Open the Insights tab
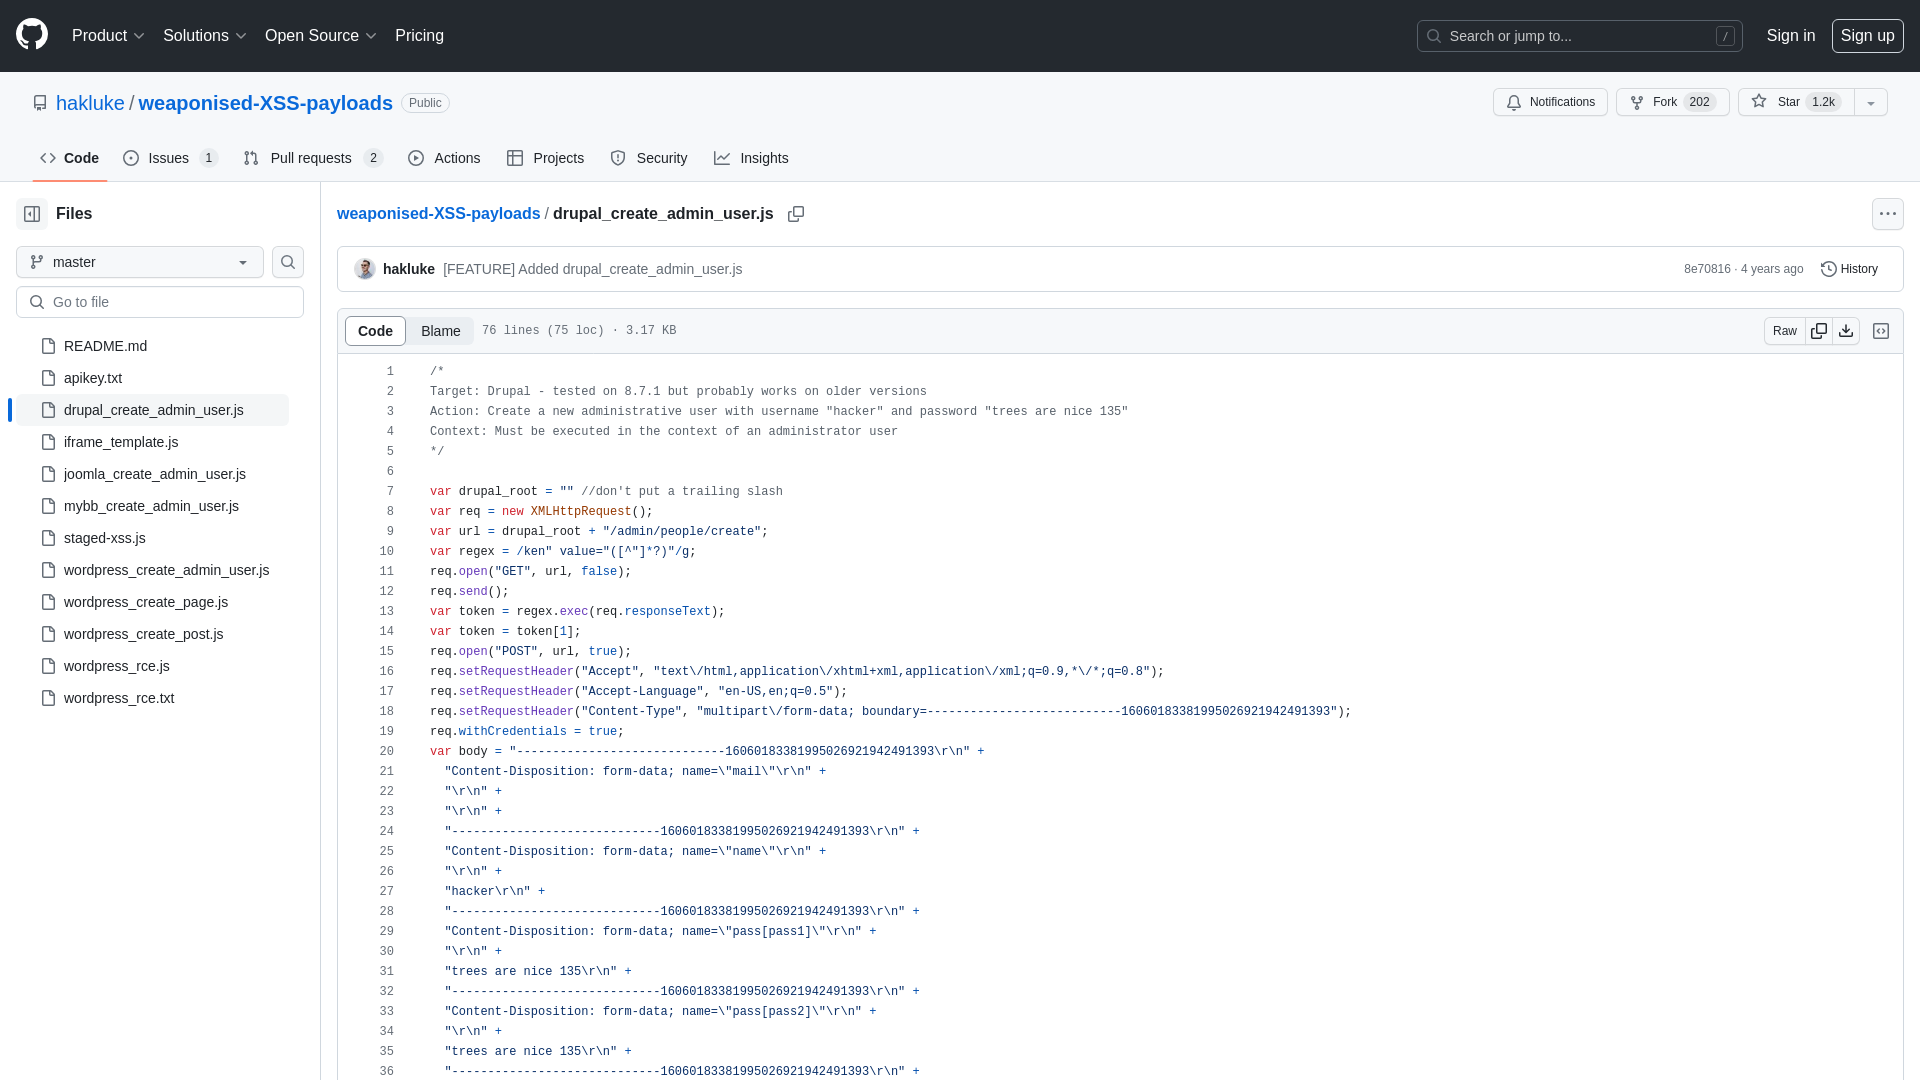Viewport: 1920px width, 1080px height. pos(751,158)
